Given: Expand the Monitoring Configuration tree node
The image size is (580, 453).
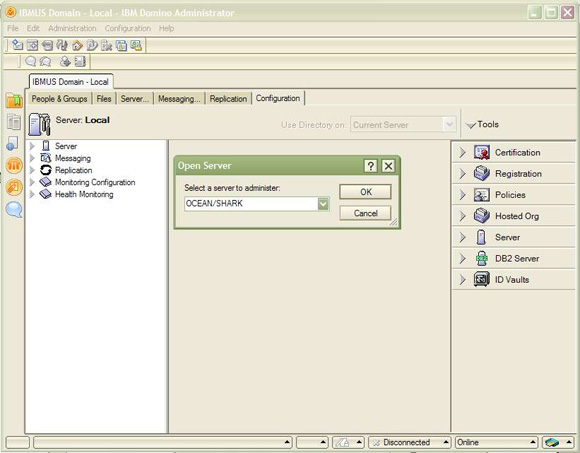Looking at the screenshot, I should point(32,182).
